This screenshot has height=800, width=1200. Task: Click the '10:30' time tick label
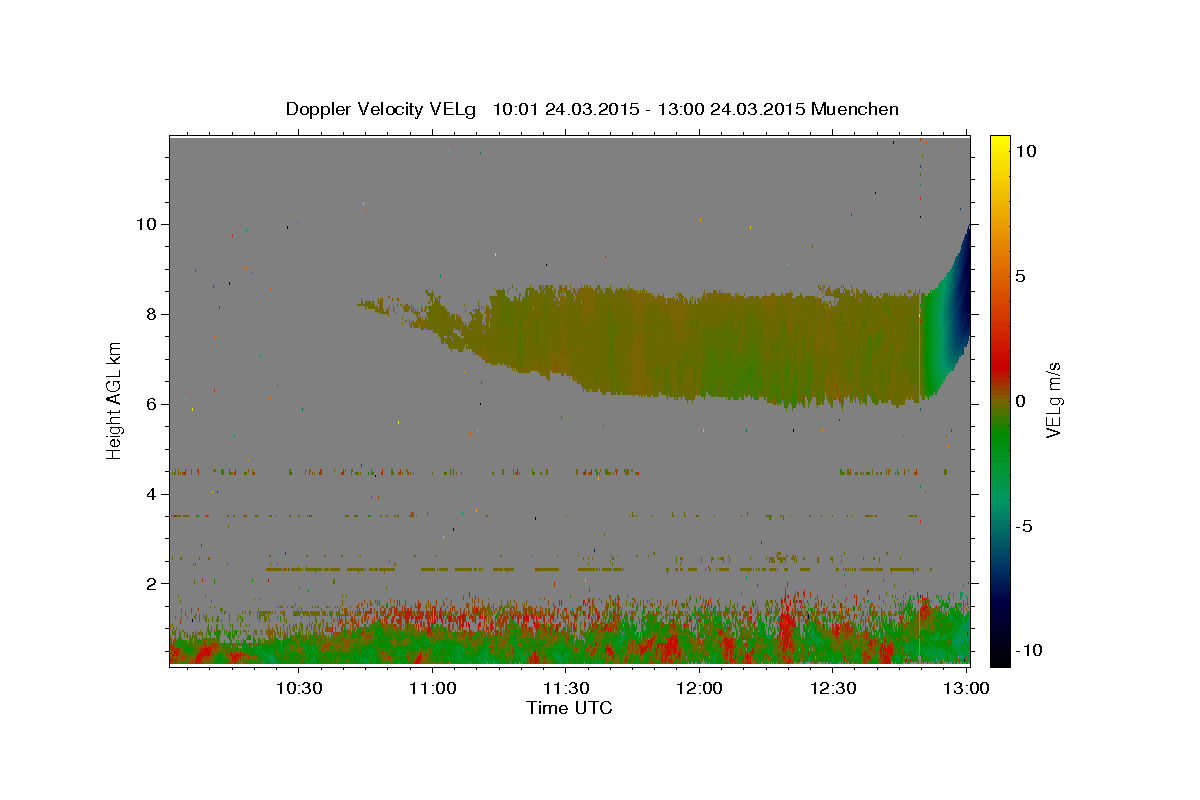click(x=298, y=689)
